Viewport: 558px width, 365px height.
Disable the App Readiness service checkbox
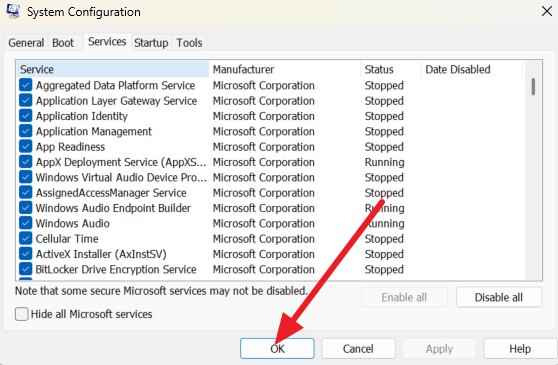coord(25,146)
